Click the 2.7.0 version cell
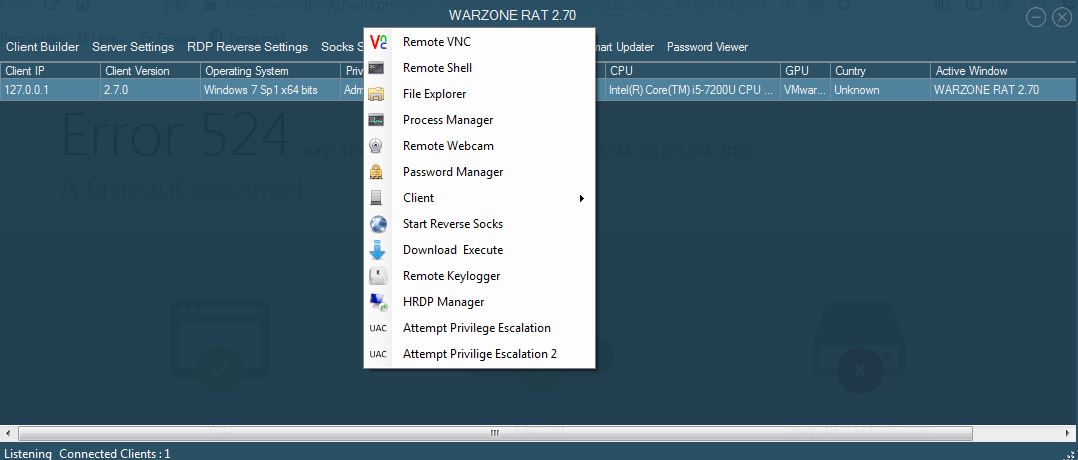The image size is (1078, 460). point(151,90)
